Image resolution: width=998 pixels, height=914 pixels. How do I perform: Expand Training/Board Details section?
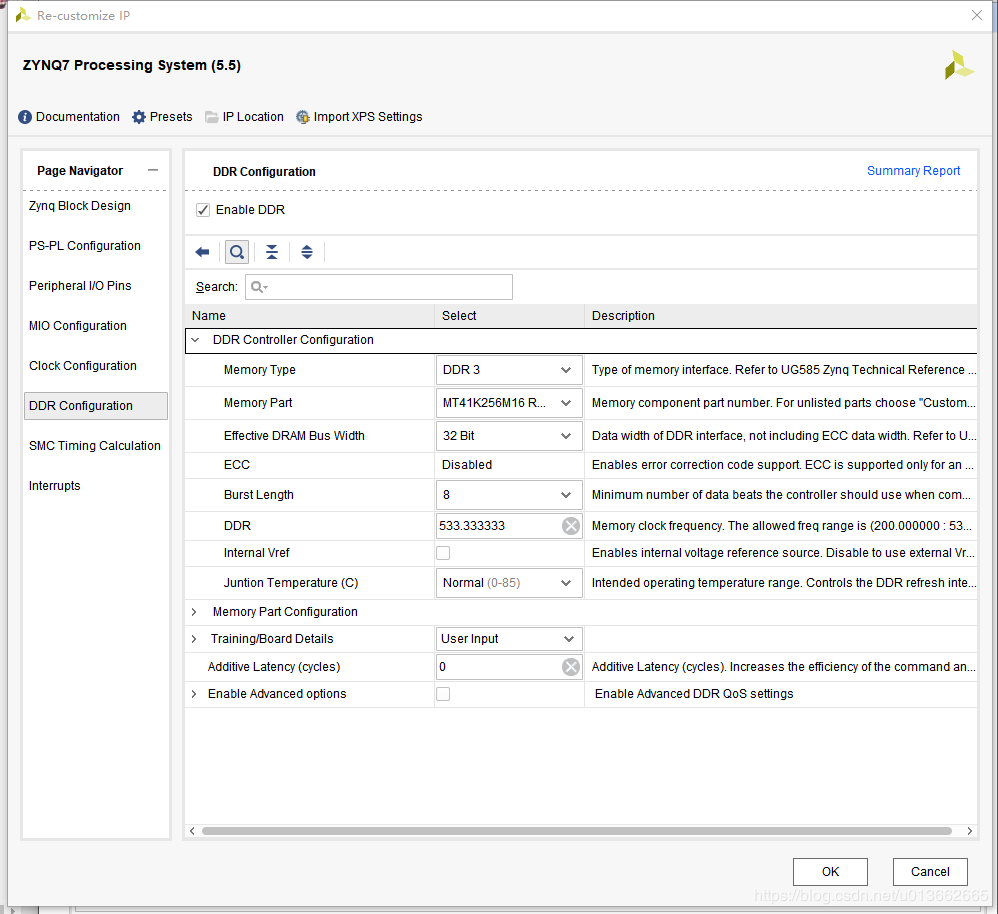tap(194, 638)
